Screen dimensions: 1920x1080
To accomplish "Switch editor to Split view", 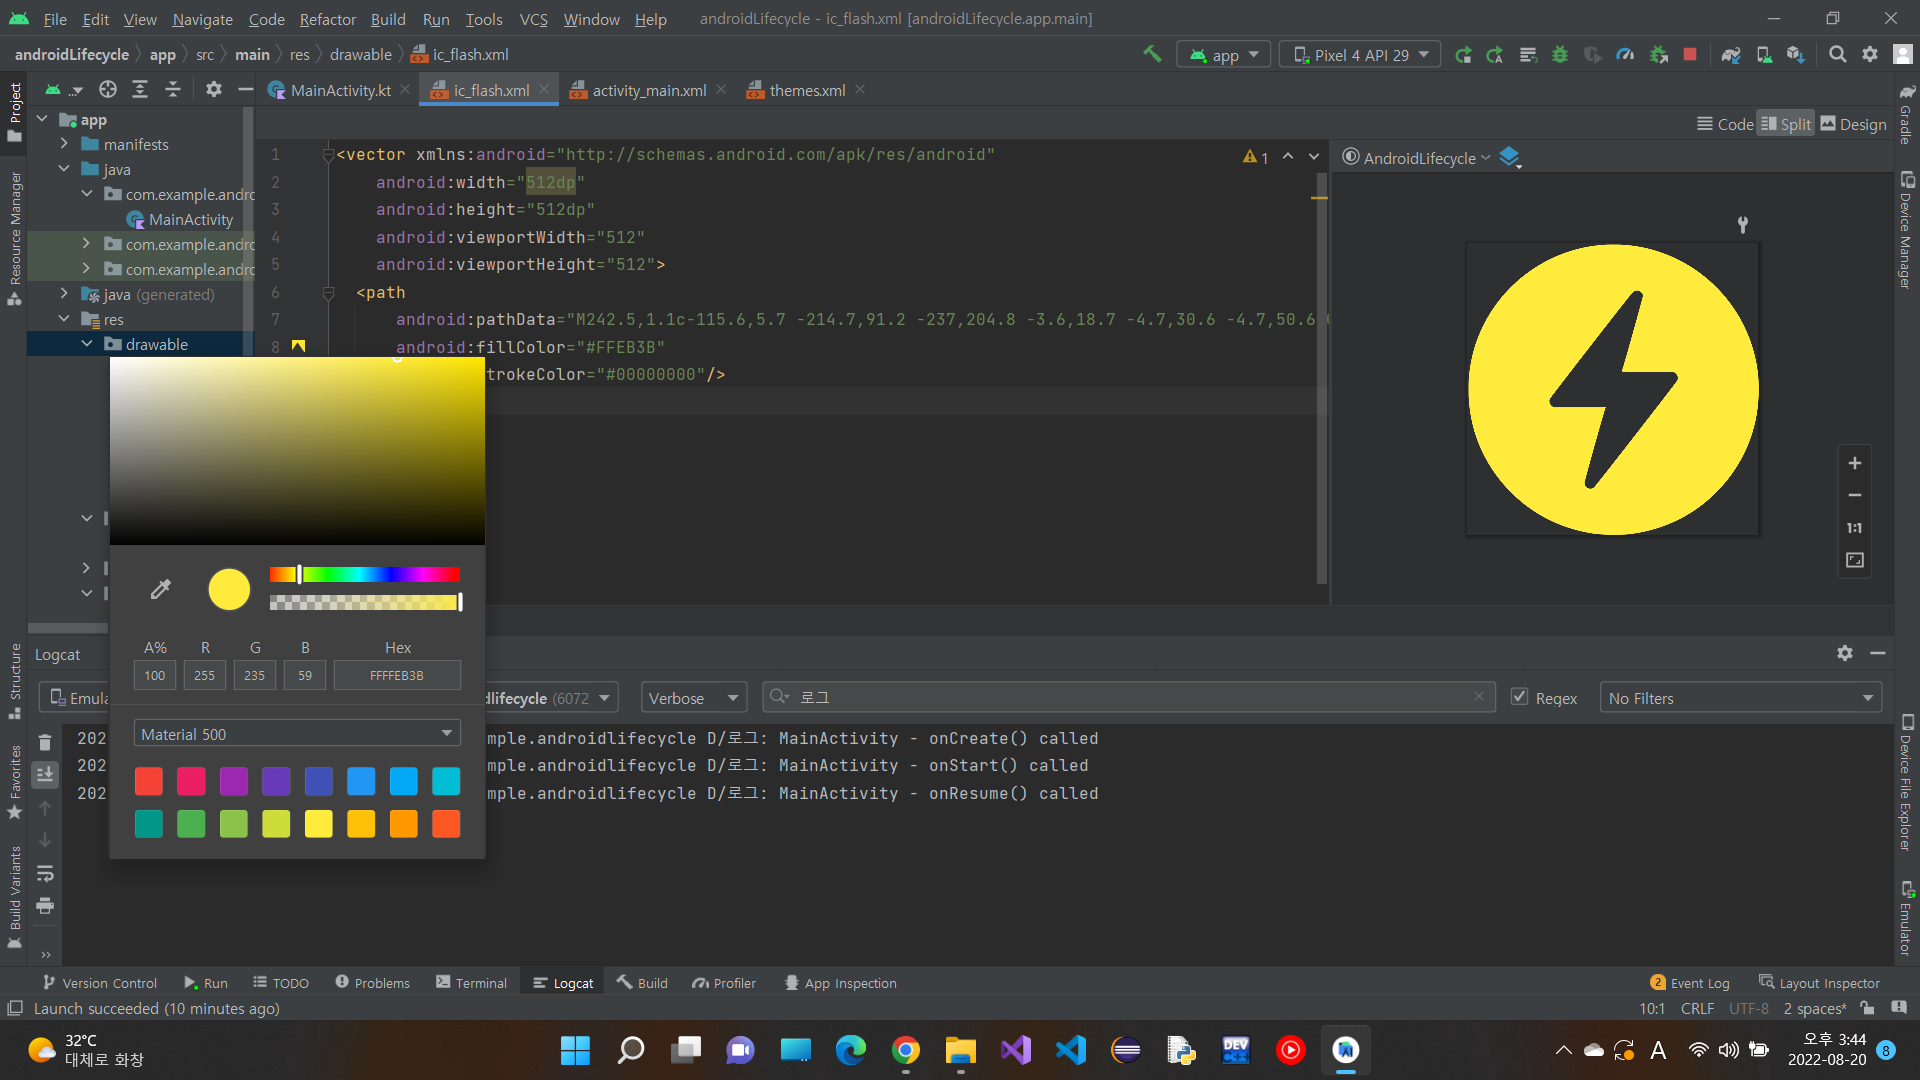I will point(1786,124).
